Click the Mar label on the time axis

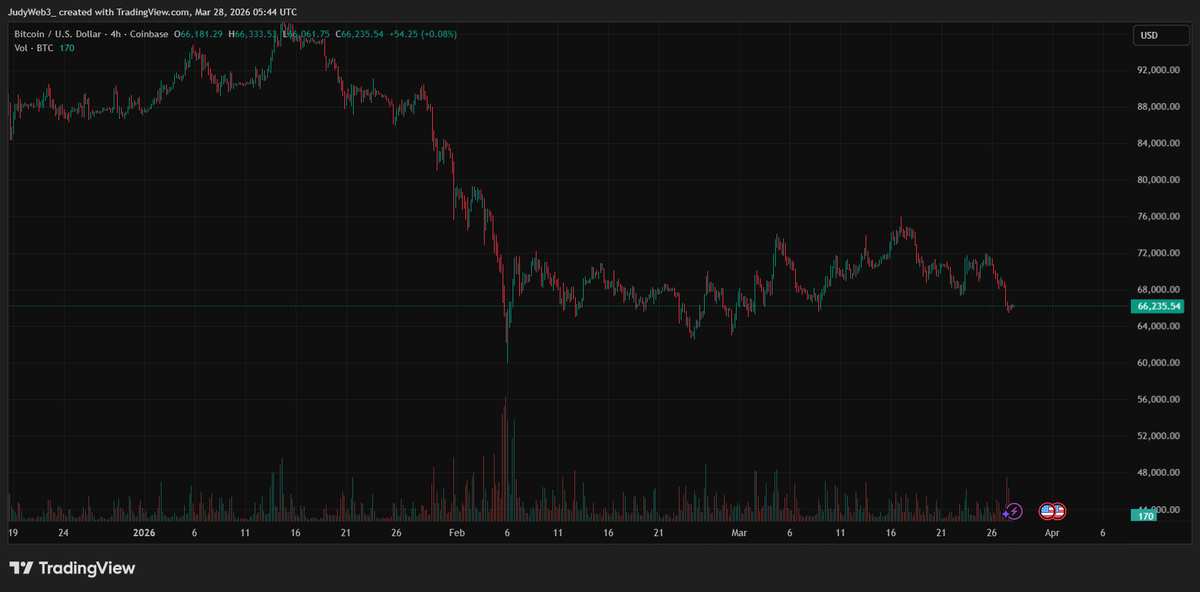[x=738, y=534]
